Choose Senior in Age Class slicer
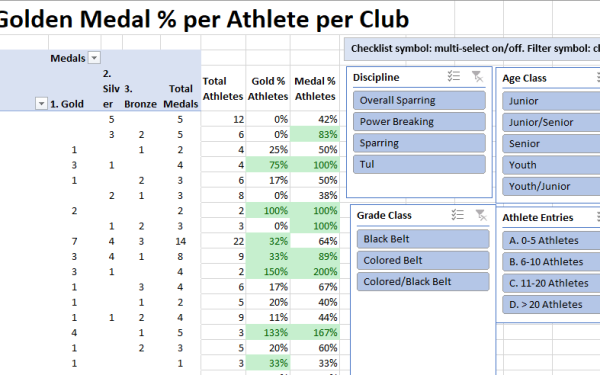Viewport: 600px width, 375px height. coord(551,144)
